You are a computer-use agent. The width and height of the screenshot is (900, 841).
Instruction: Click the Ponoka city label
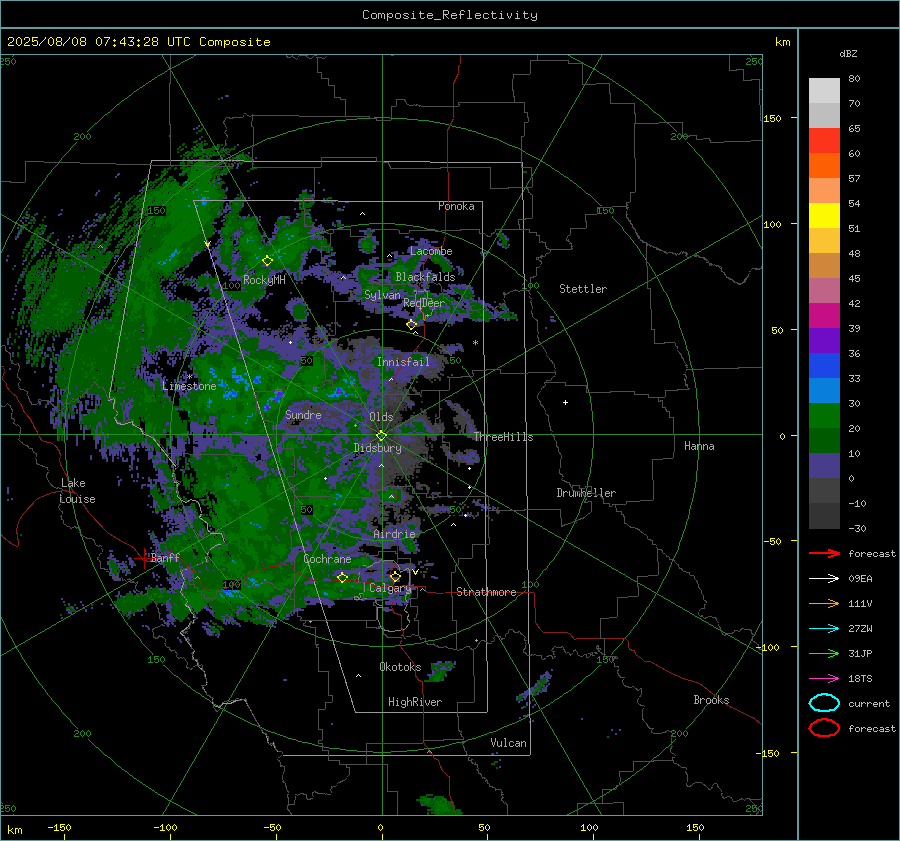point(456,206)
